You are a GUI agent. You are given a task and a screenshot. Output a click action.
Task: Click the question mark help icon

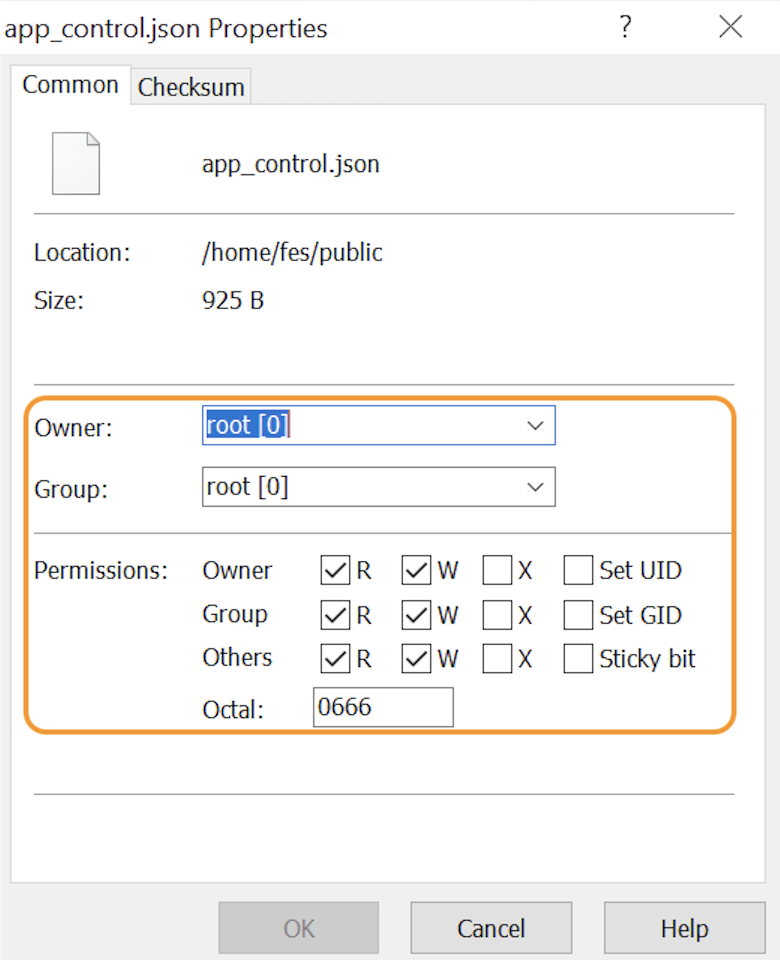click(x=626, y=27)
